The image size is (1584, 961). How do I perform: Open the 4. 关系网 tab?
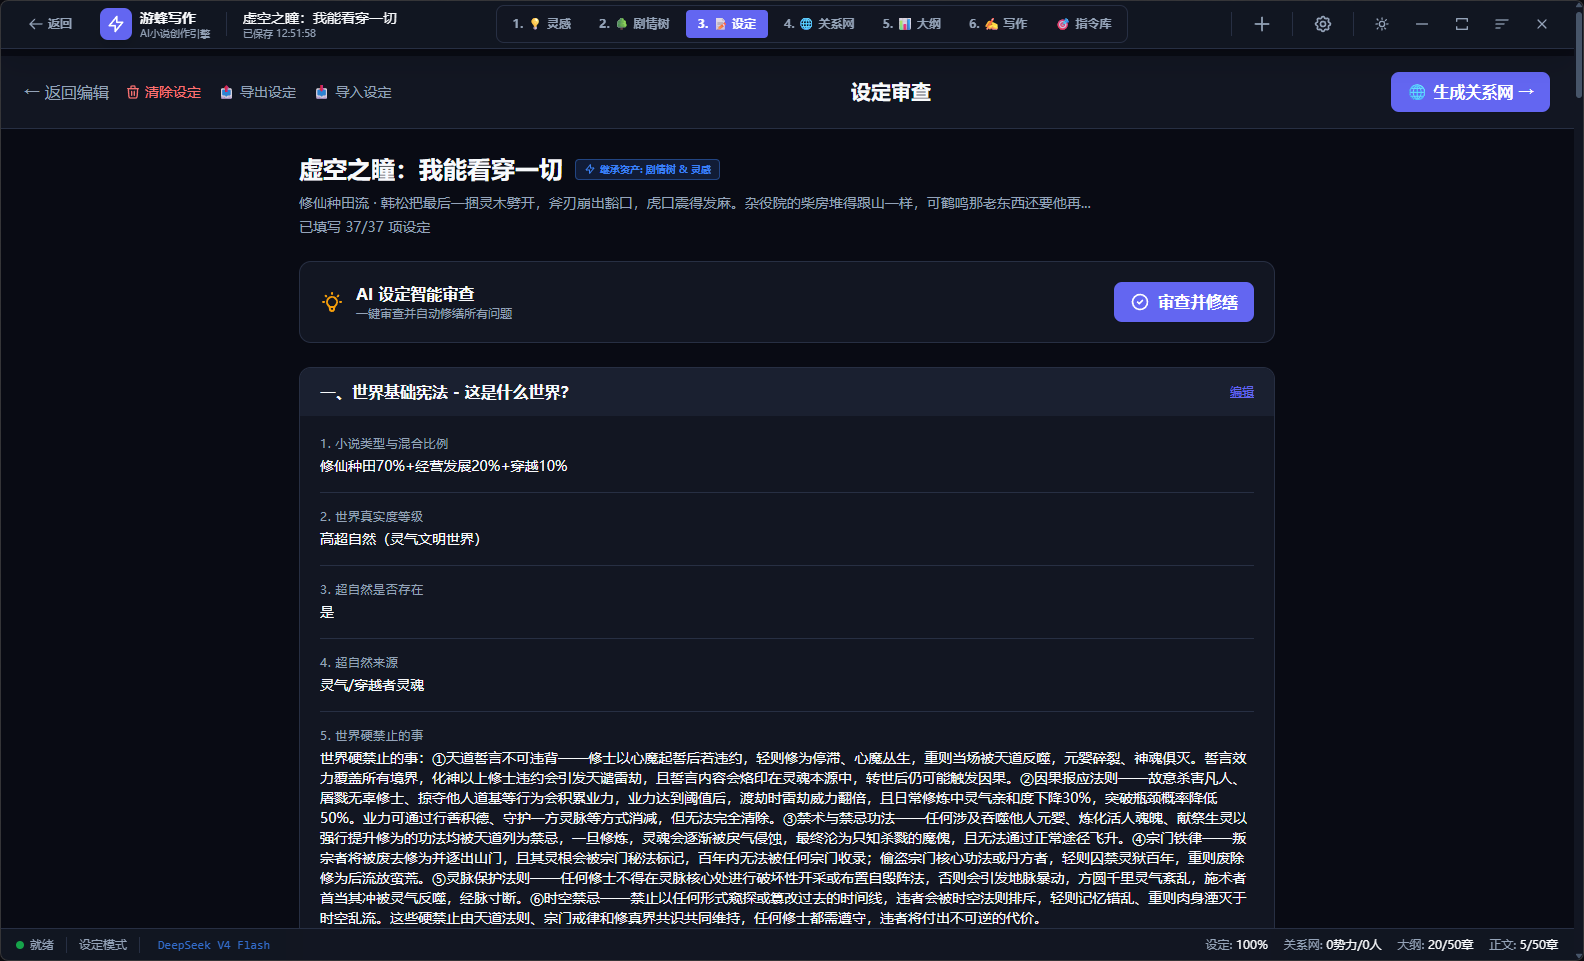coord(819,24)
